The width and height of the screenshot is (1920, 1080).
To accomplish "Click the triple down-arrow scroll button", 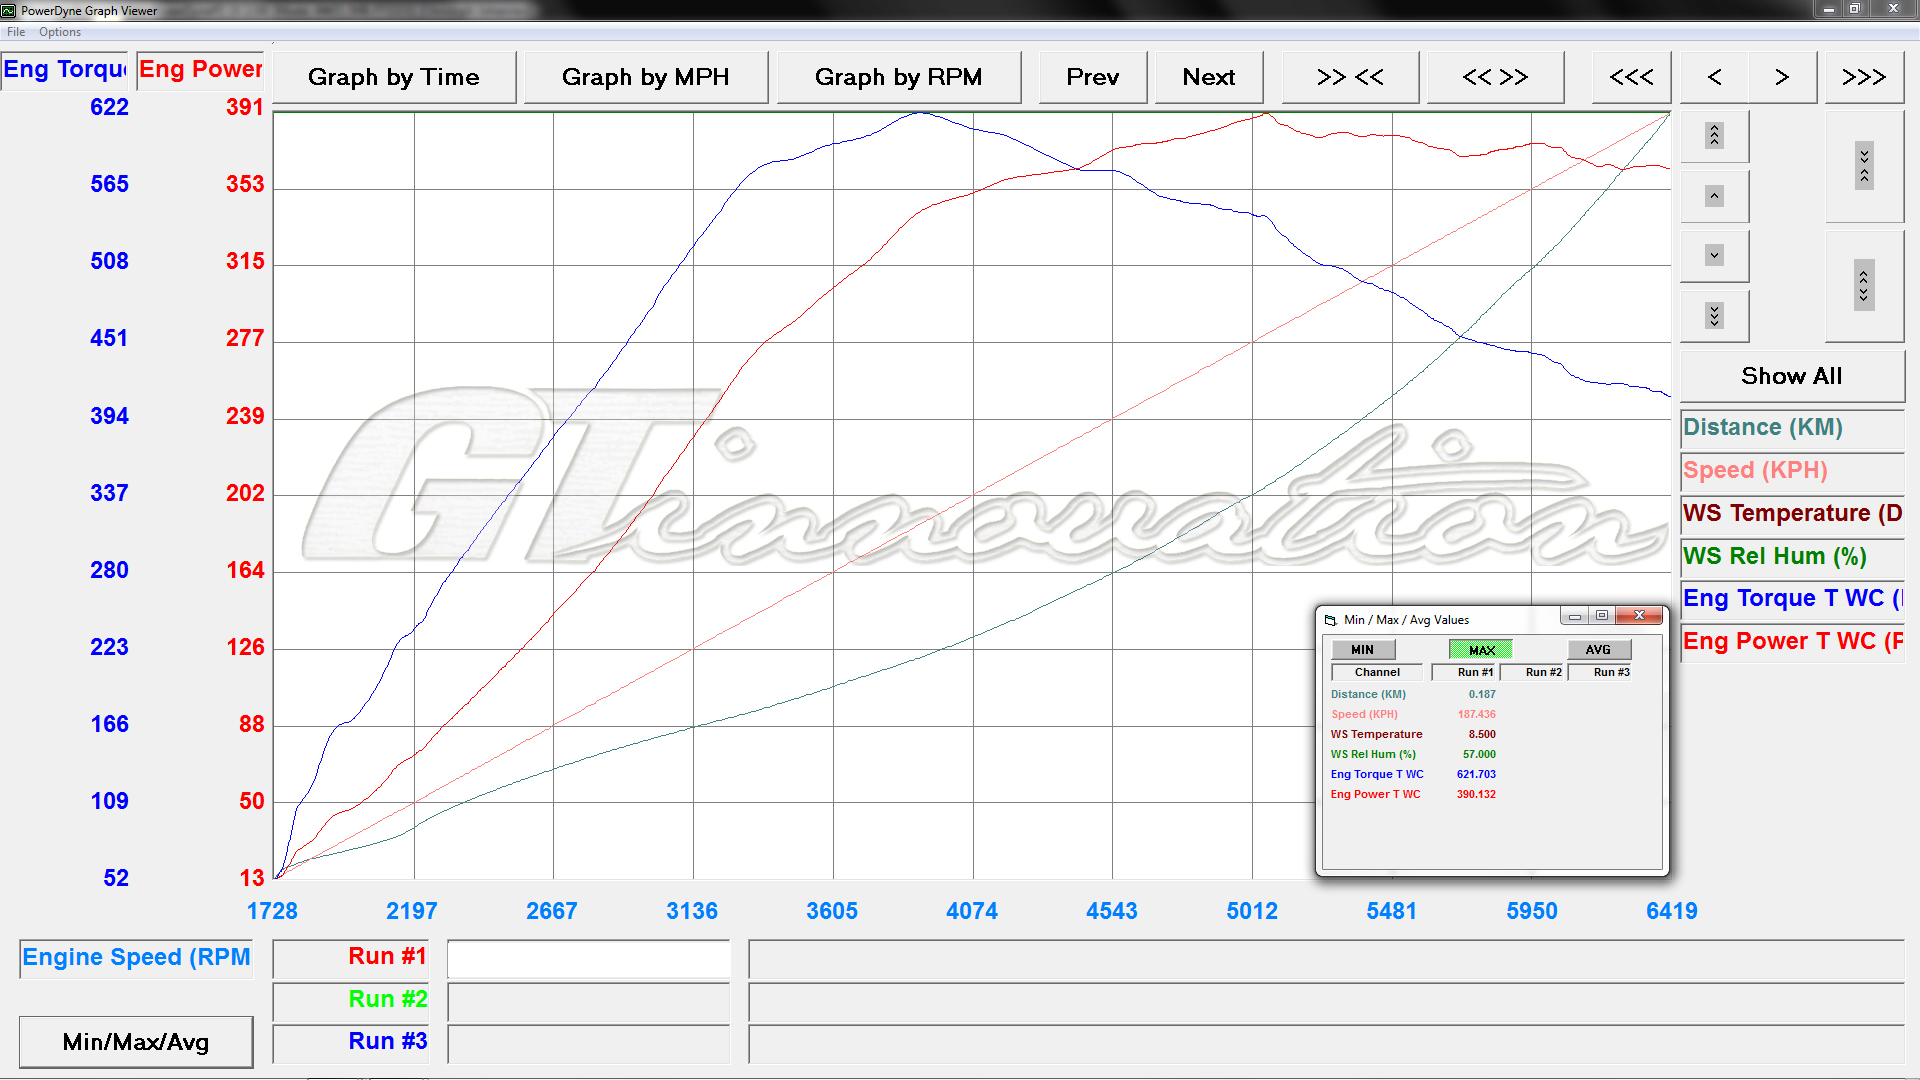I will 1714,316.
